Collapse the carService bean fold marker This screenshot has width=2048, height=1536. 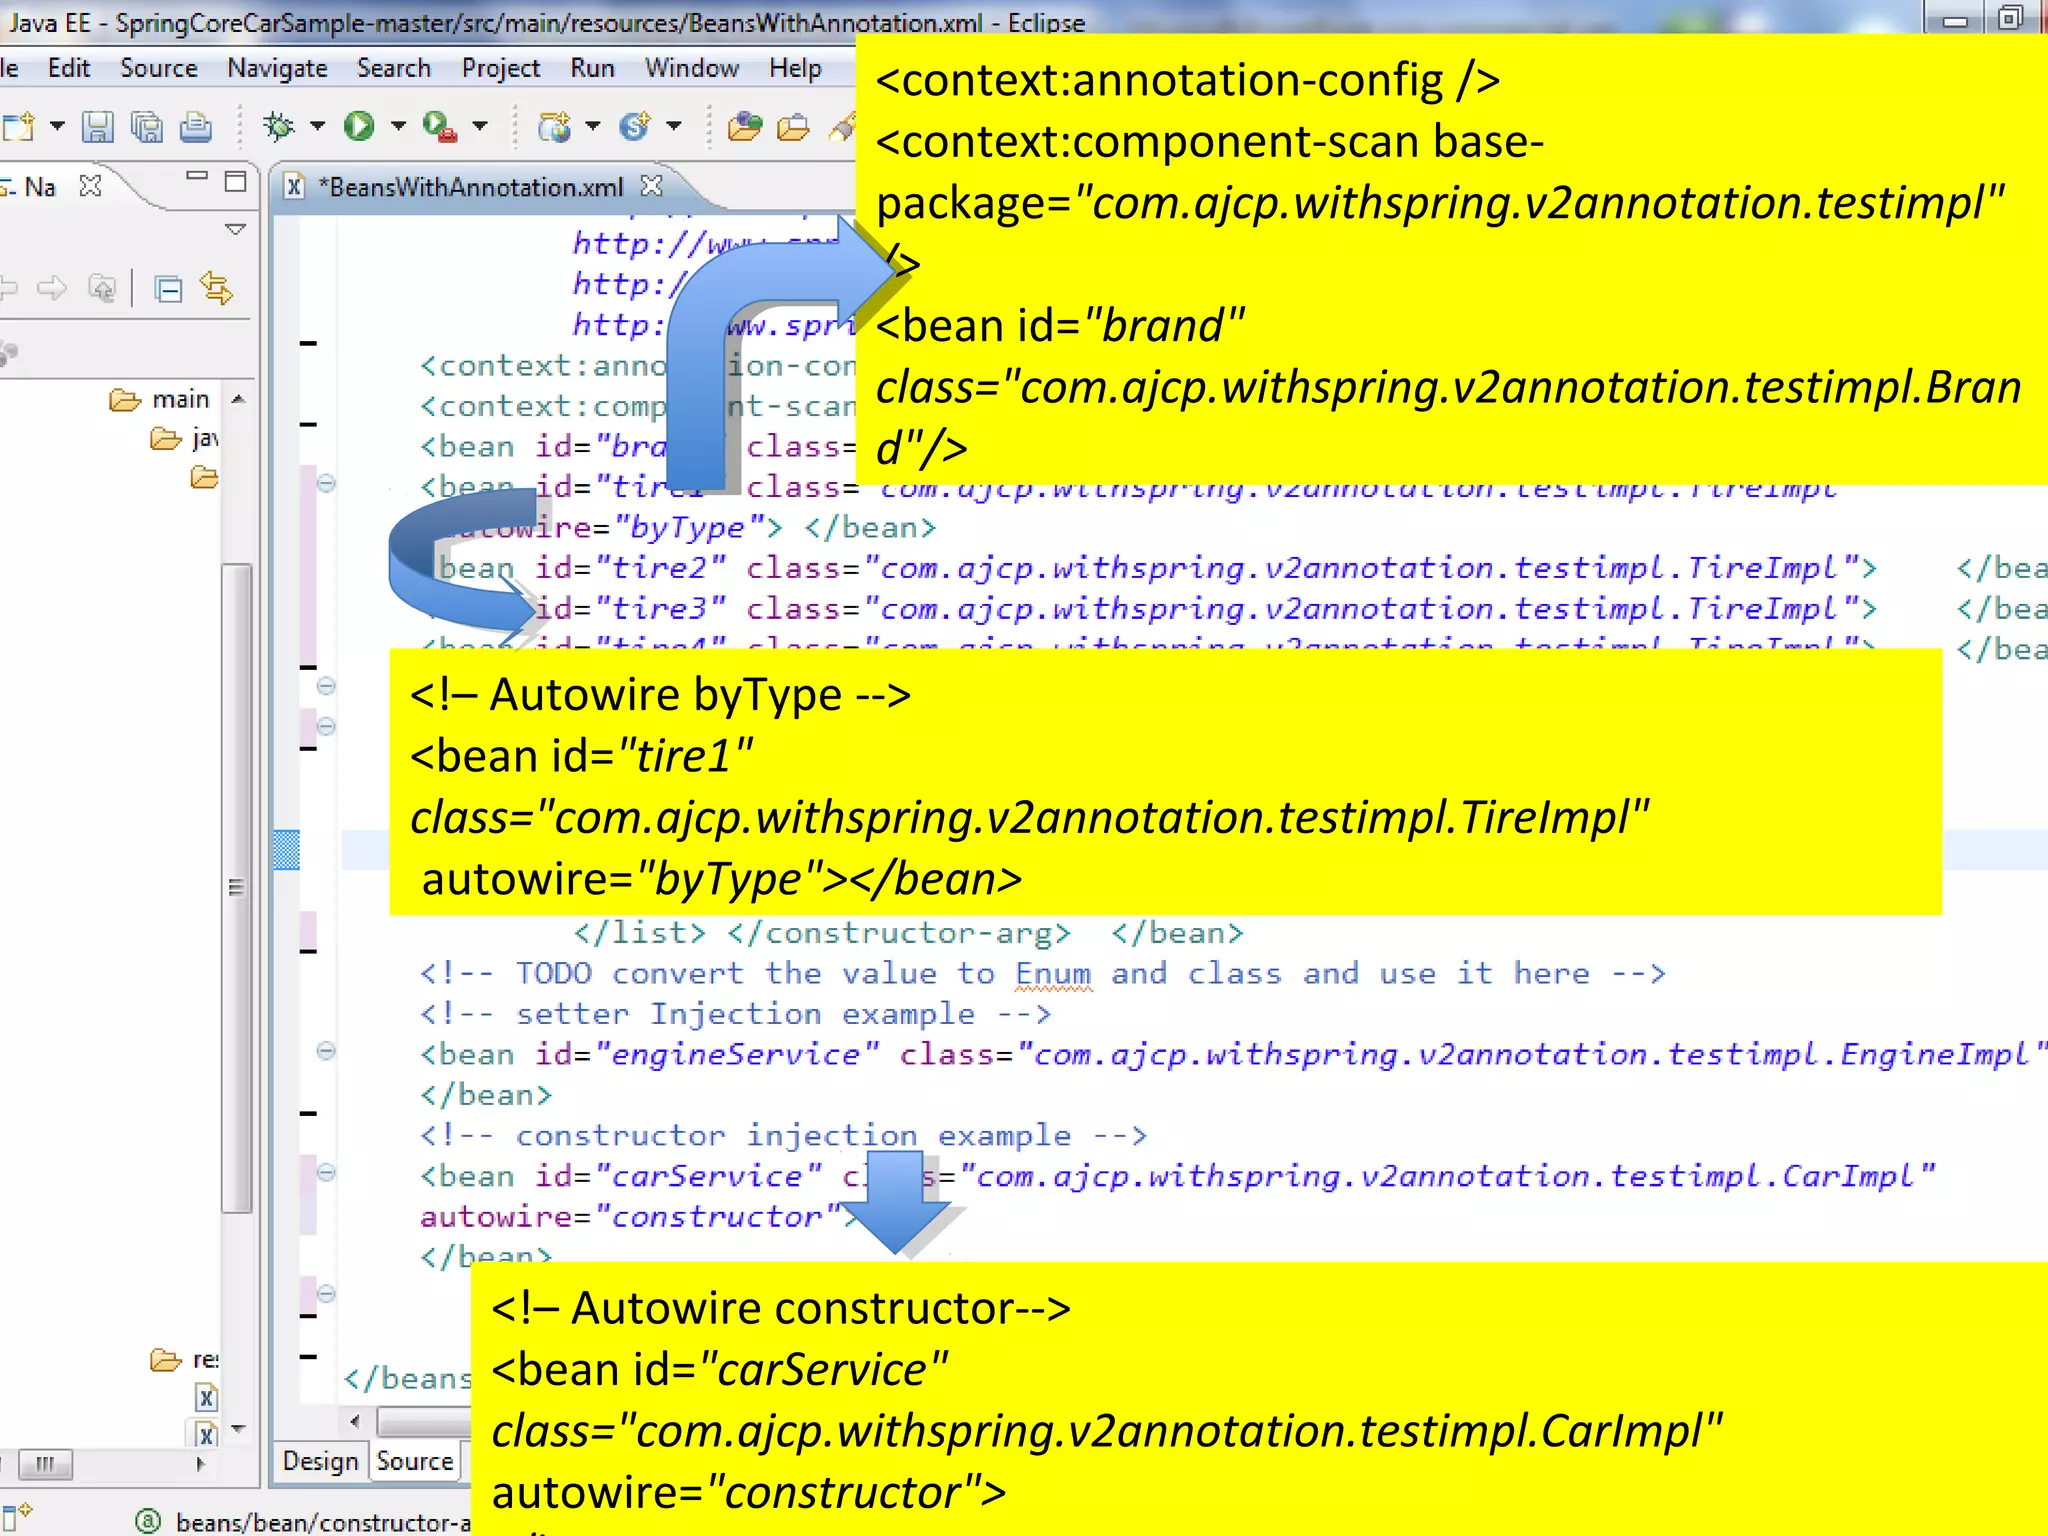coord(326,1172)
